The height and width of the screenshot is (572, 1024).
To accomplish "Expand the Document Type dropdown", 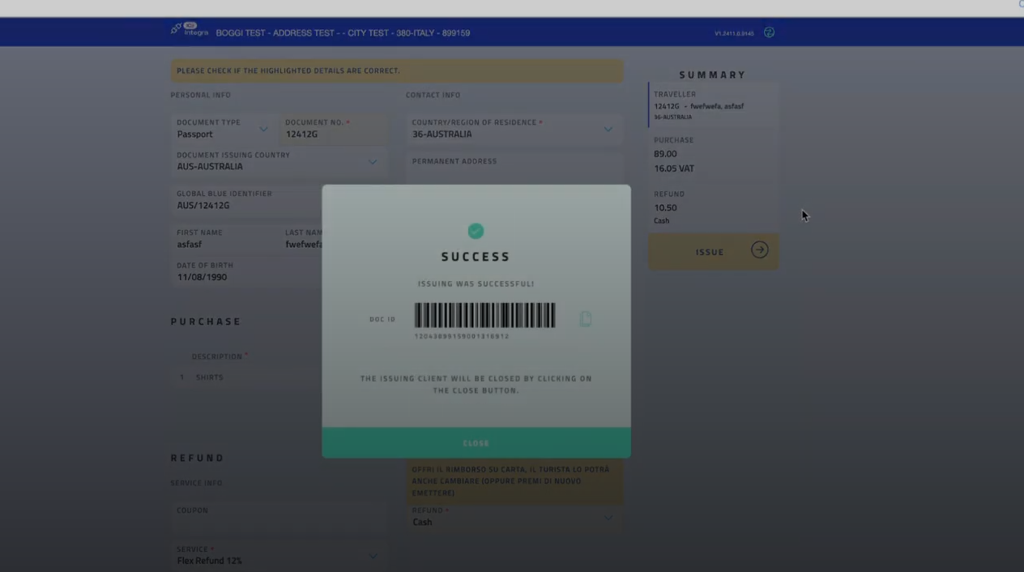I will pyautogui.click(x=263, y=129).
